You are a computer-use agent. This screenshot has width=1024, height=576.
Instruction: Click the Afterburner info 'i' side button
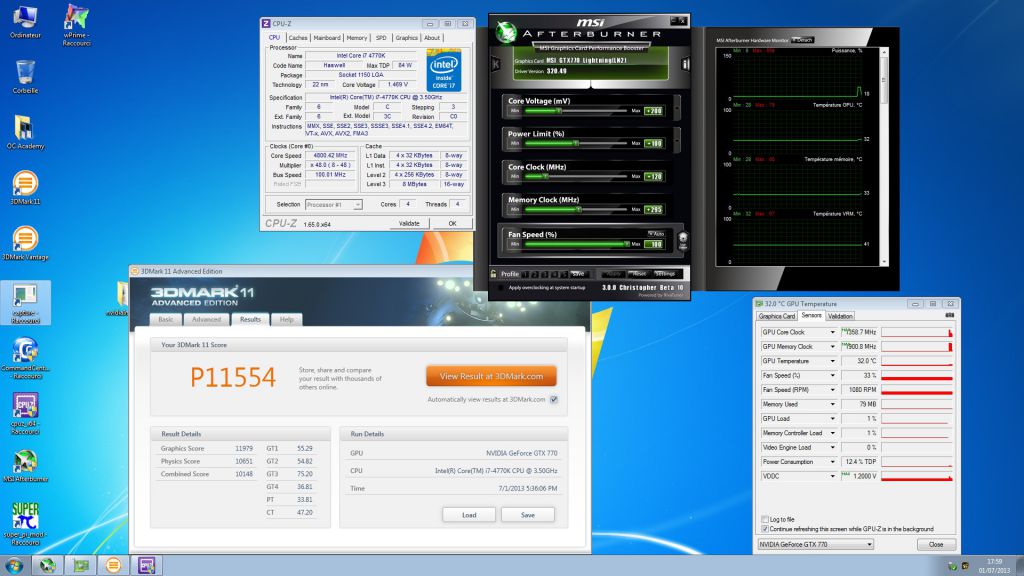(685, 63)
